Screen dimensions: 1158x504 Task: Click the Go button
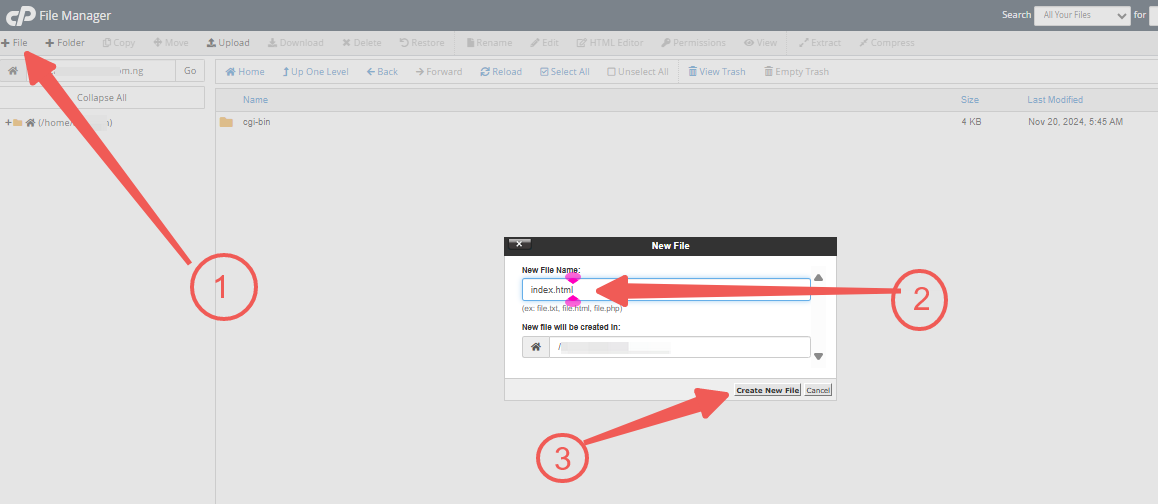[x=190, y=71]
